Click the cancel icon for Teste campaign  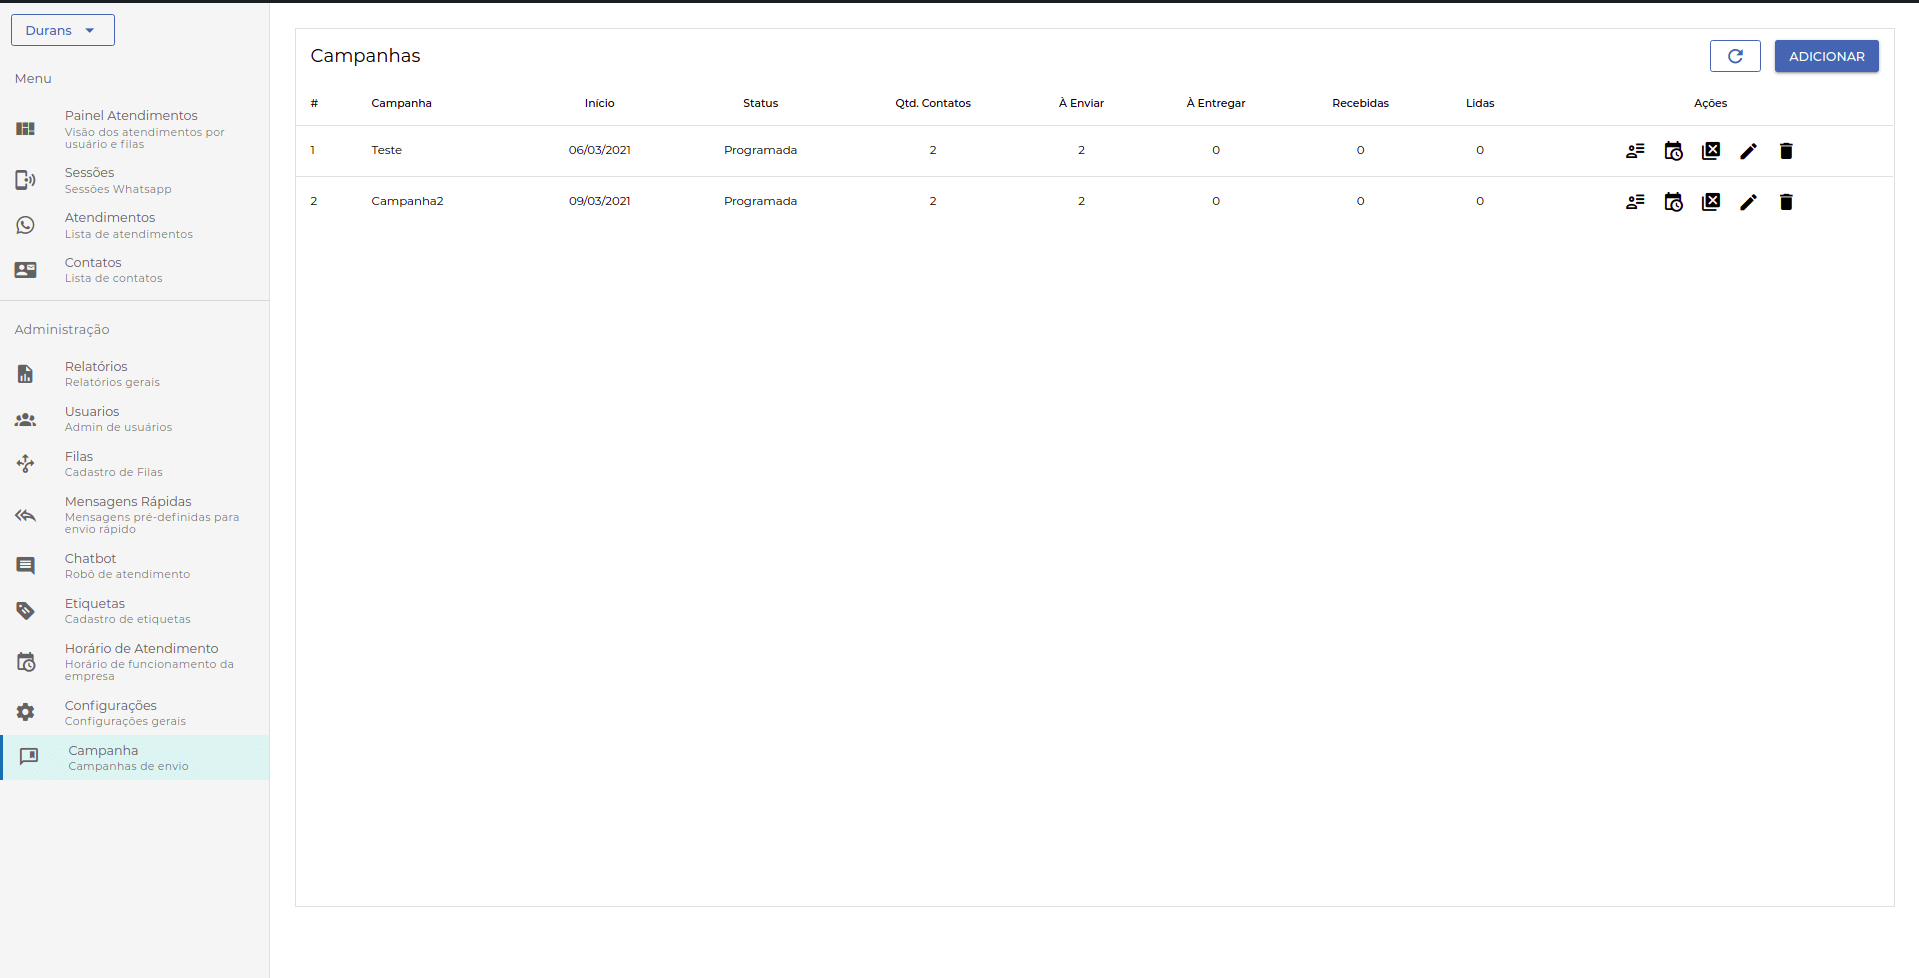[x=1711, y=151]
